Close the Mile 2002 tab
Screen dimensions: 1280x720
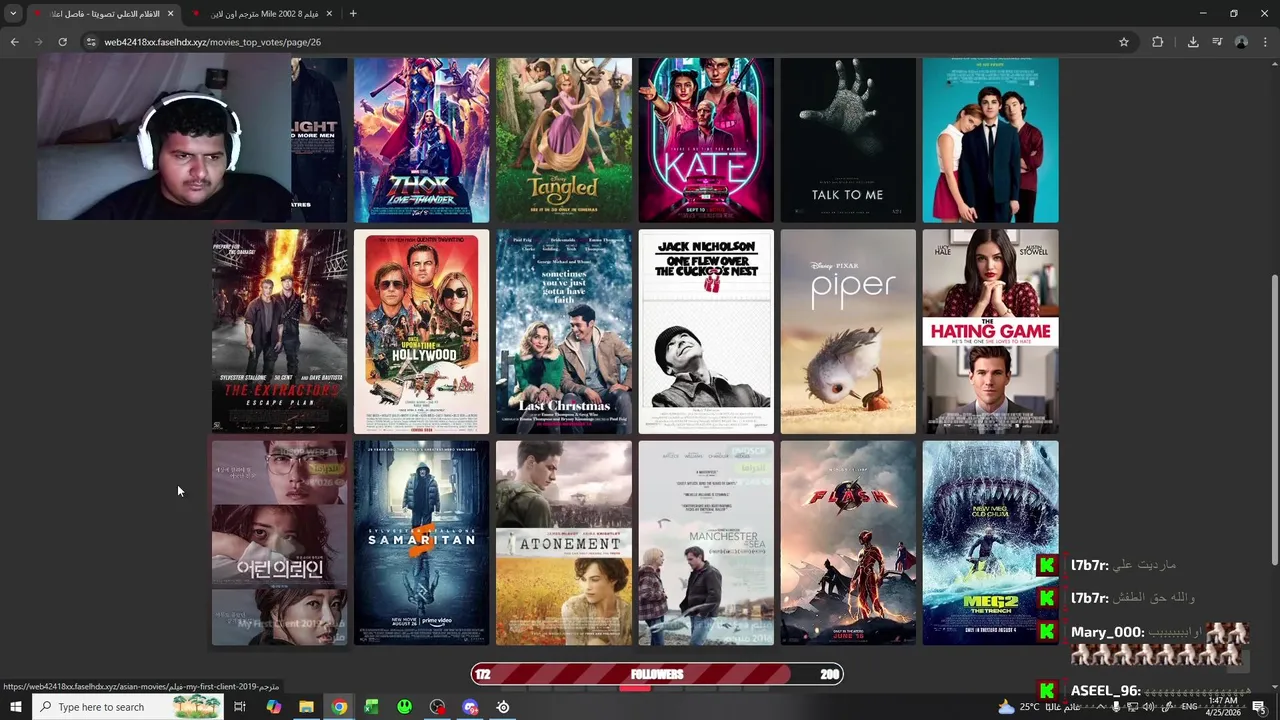coord(329,13)
